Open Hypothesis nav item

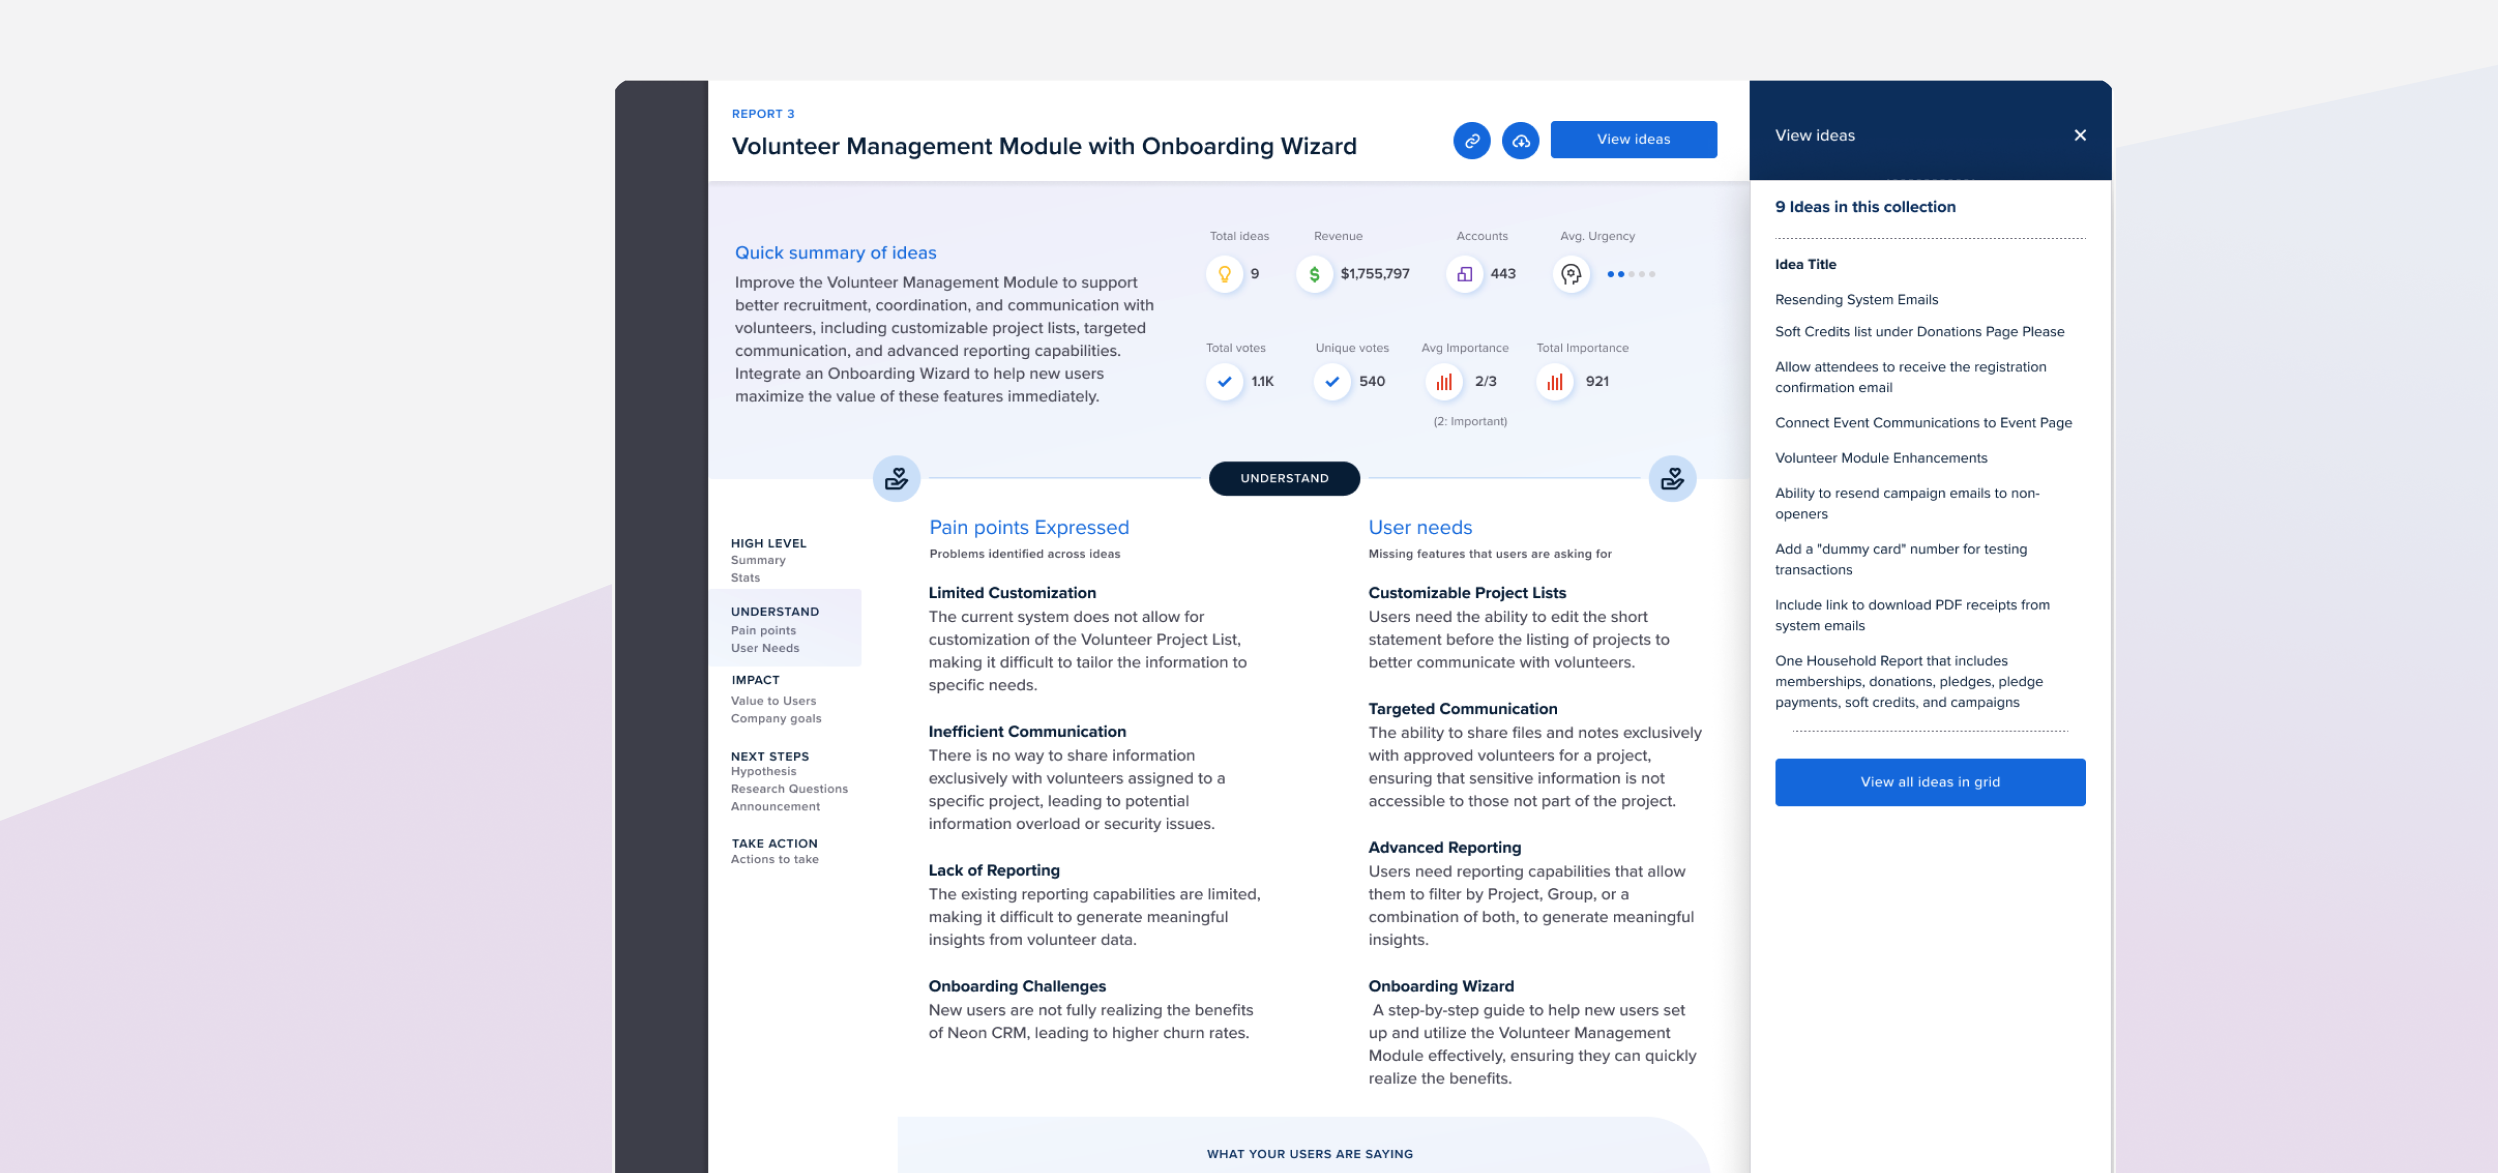763,771
